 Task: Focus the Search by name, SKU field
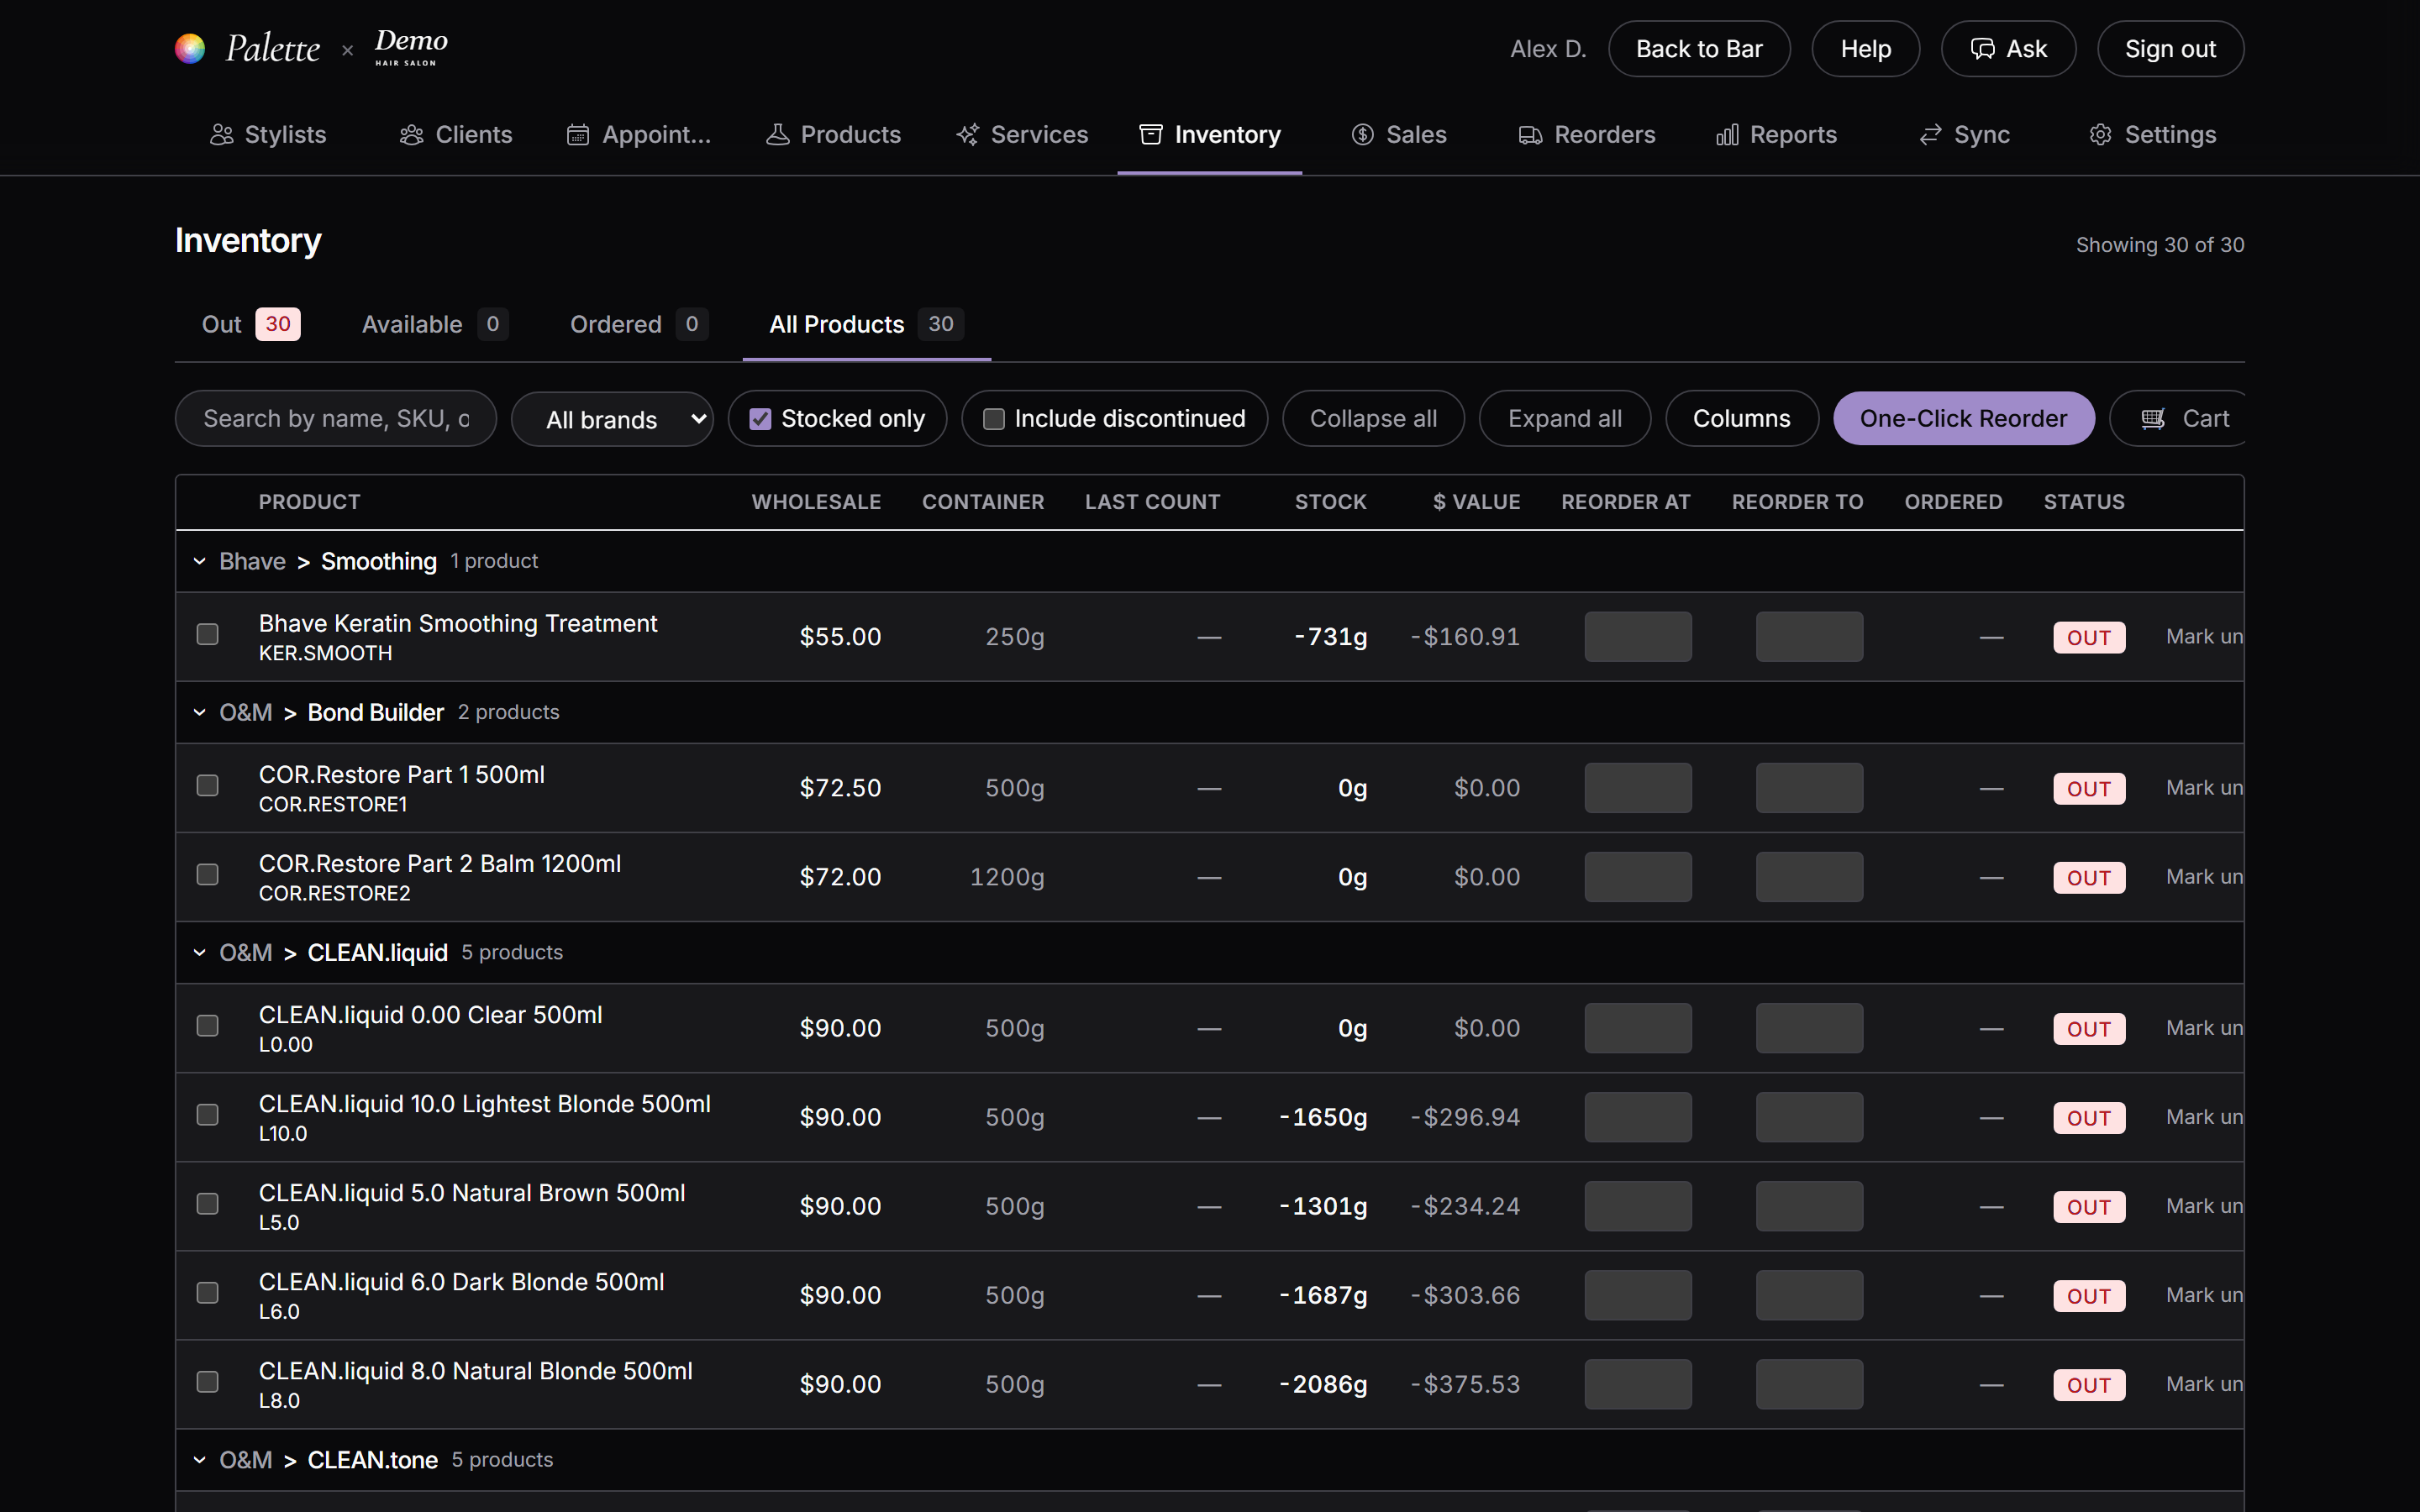(336, 419)
